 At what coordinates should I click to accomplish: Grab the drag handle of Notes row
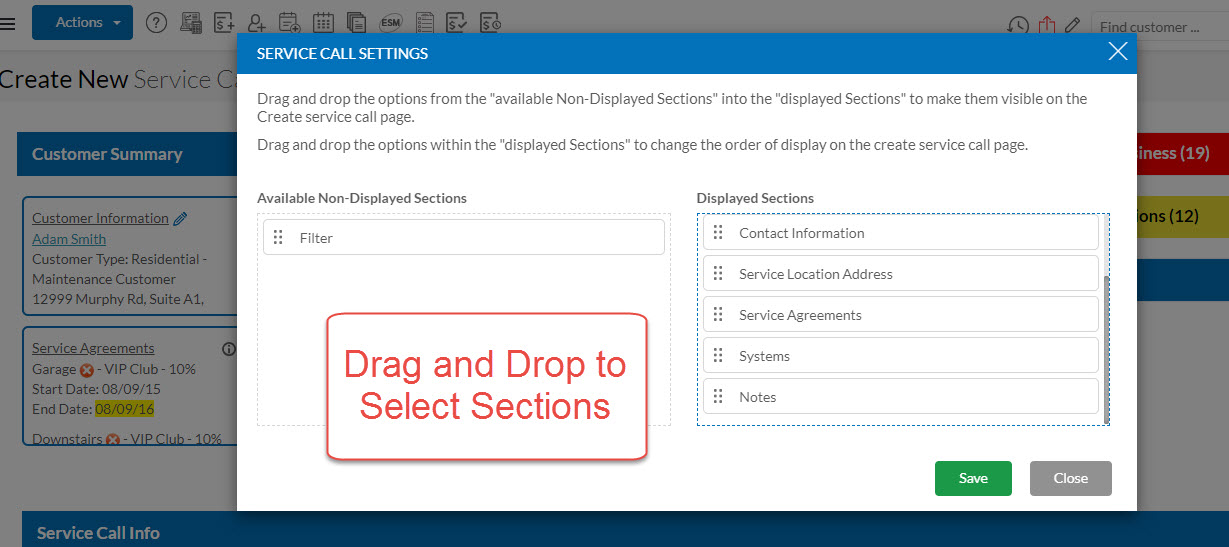pos(717,396)
